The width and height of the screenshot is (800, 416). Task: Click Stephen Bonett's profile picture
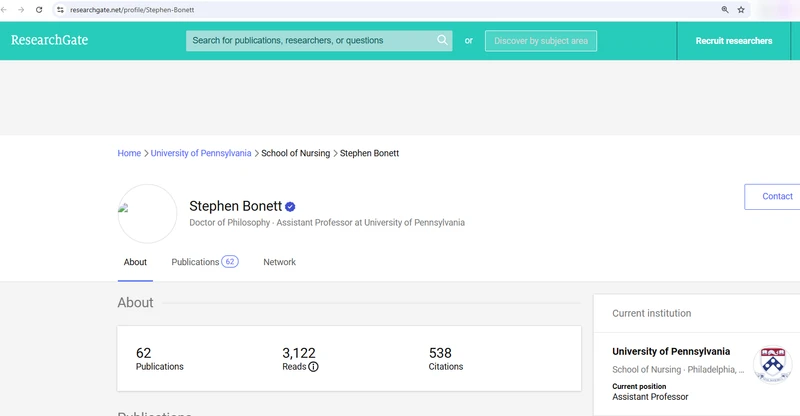point(147,213)
